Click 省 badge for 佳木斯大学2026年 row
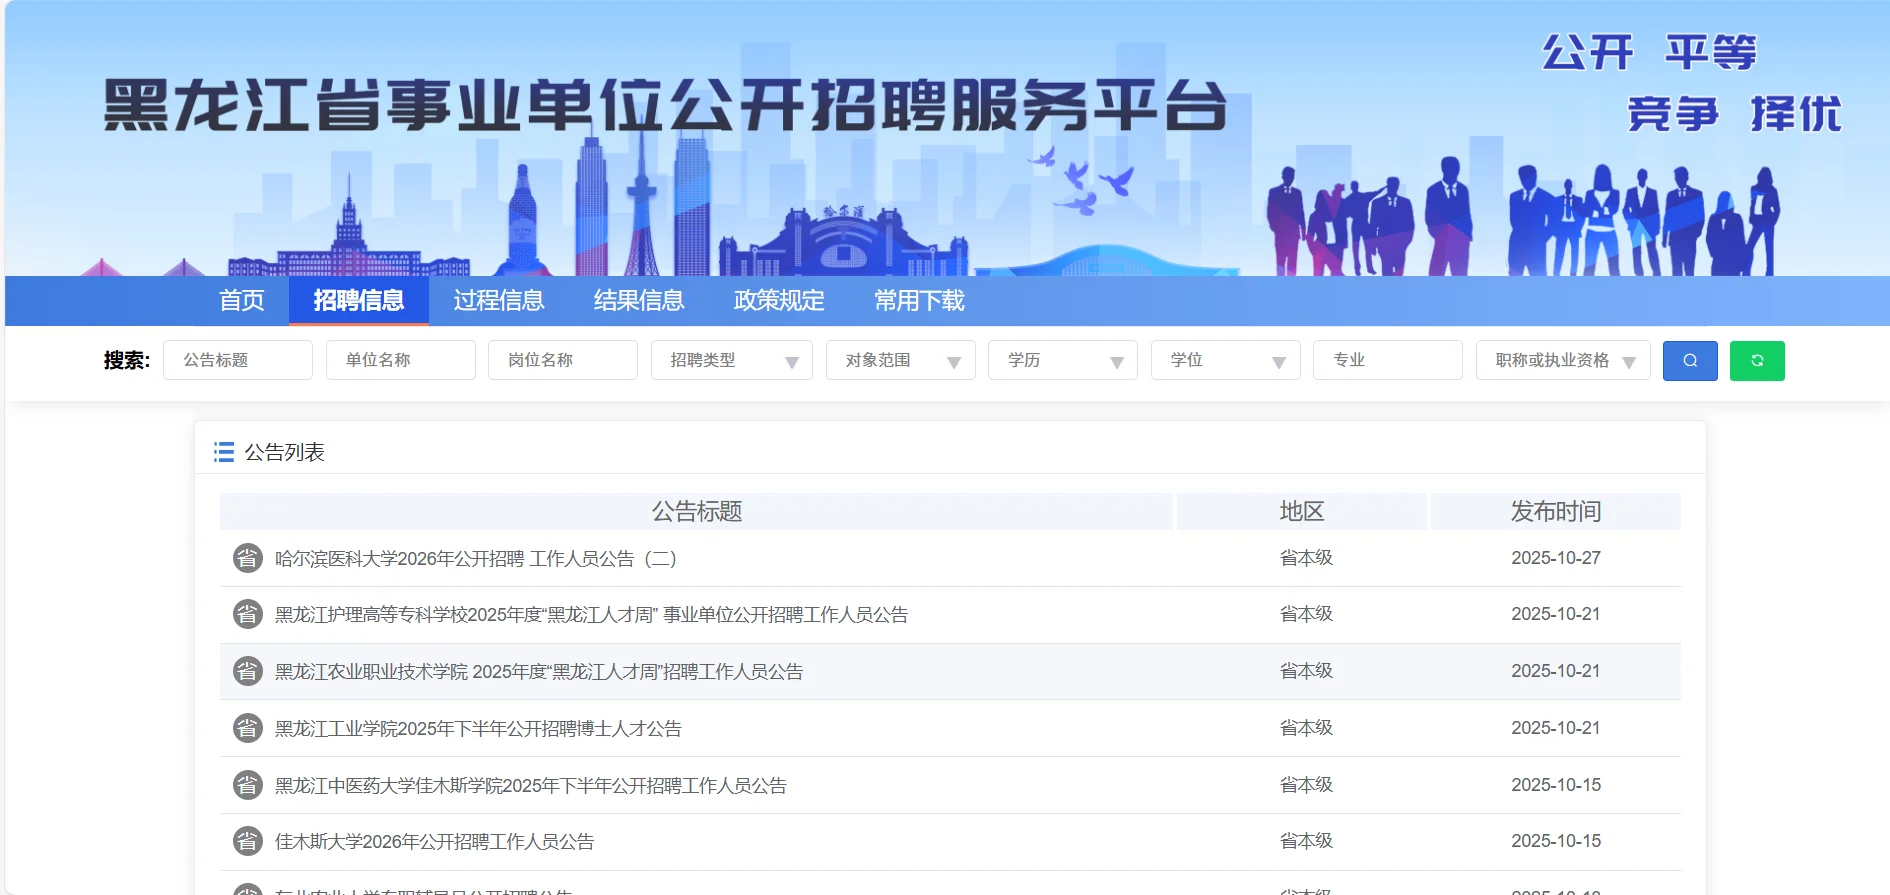 (x=248, y=841)
